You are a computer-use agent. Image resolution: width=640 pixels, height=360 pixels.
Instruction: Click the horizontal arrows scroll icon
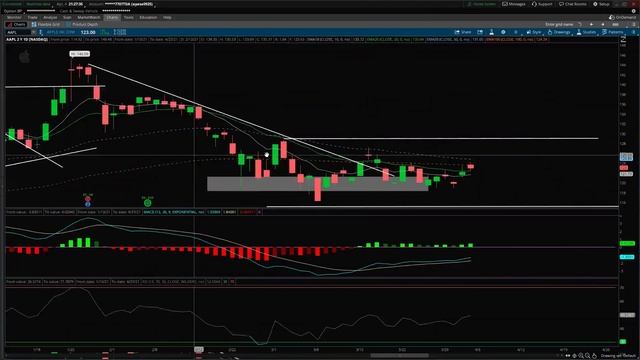[567, 356]
